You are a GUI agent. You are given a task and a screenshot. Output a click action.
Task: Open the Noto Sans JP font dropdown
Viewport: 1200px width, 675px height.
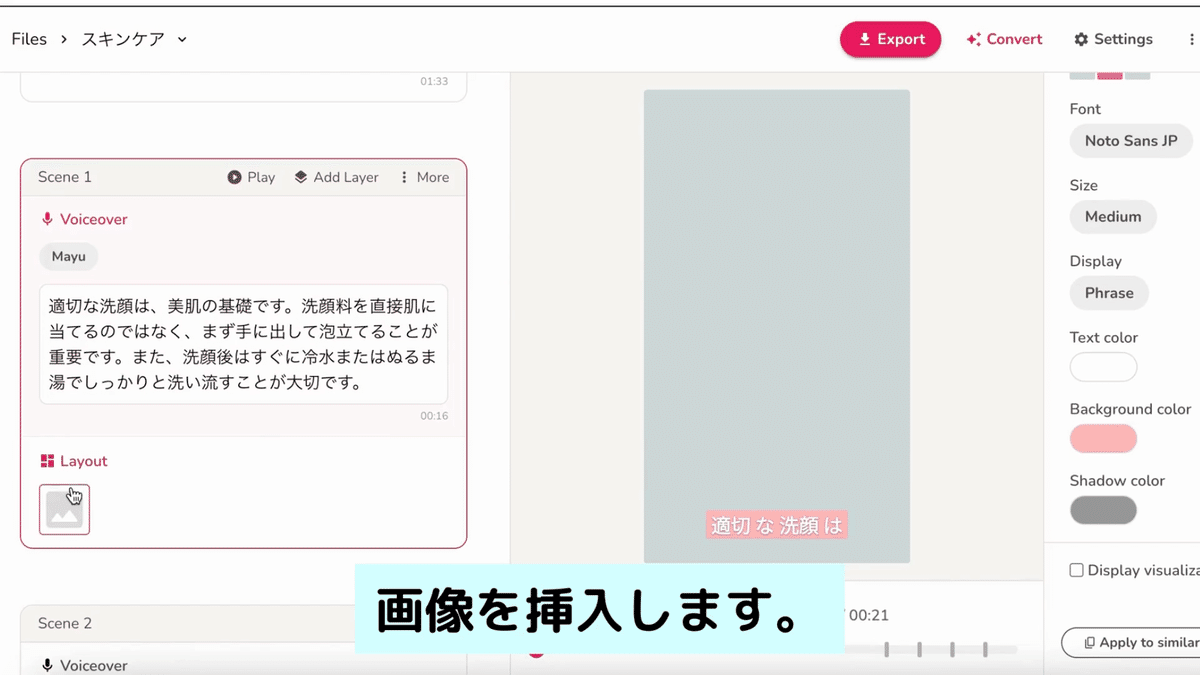coord(1131,141)
